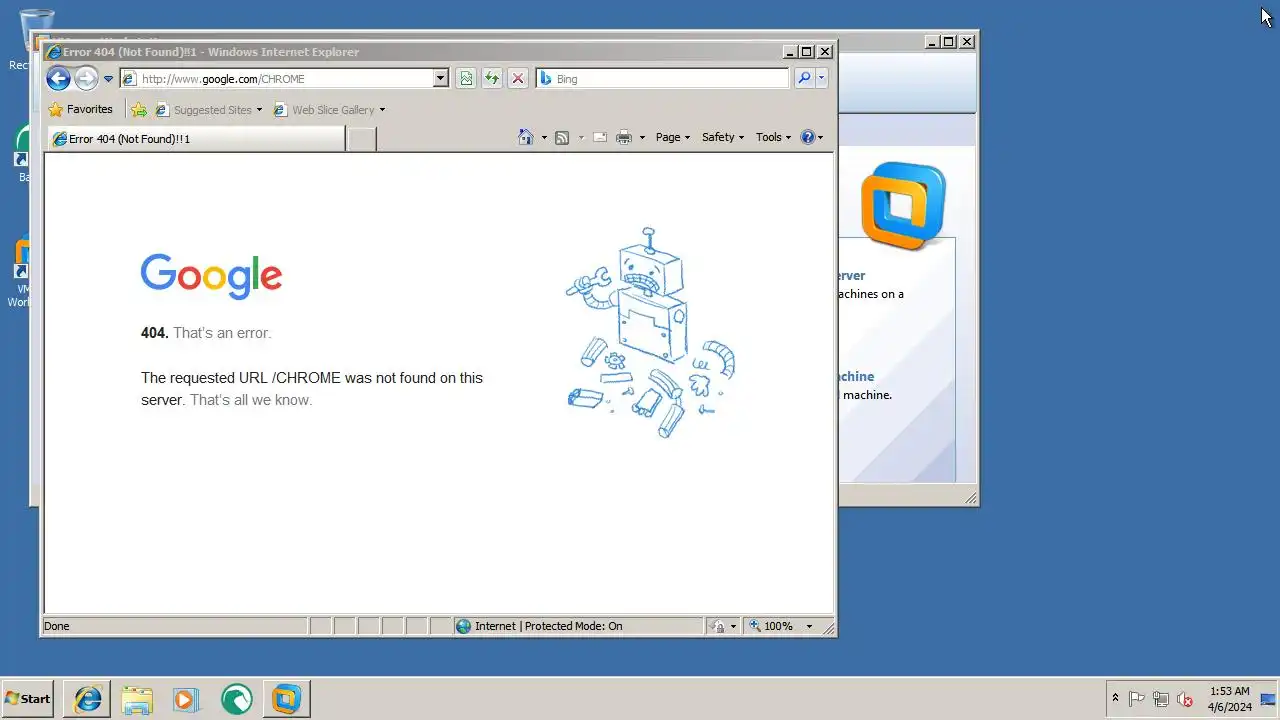Viewport: 1280px width, 720px height.
Task: Select the Error 404 (Not Found) tab
Action: coord(195,139)
